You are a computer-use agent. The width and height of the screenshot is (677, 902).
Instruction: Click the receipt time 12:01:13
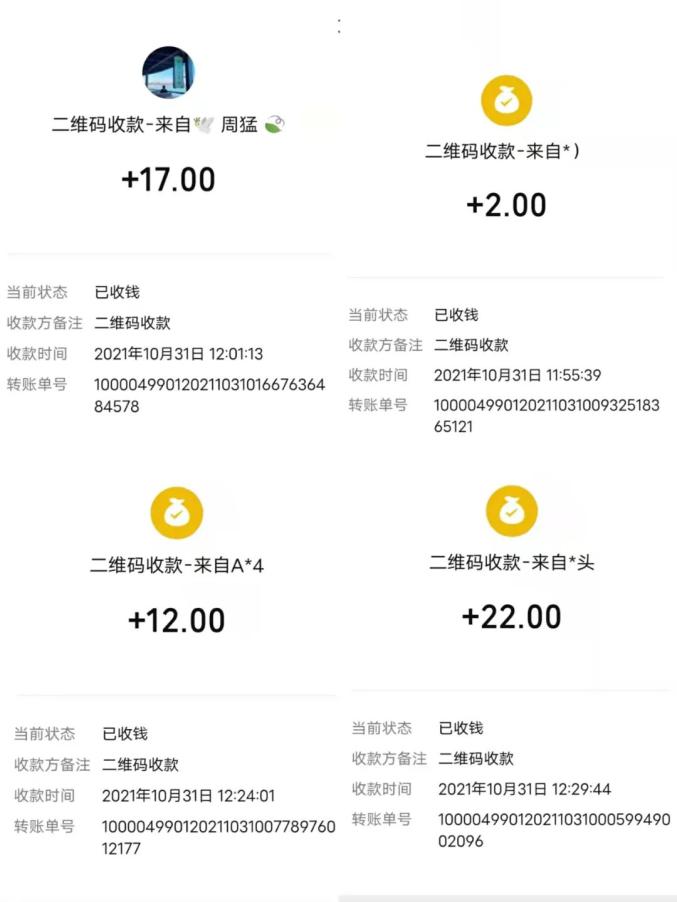[x=179, y=354]
